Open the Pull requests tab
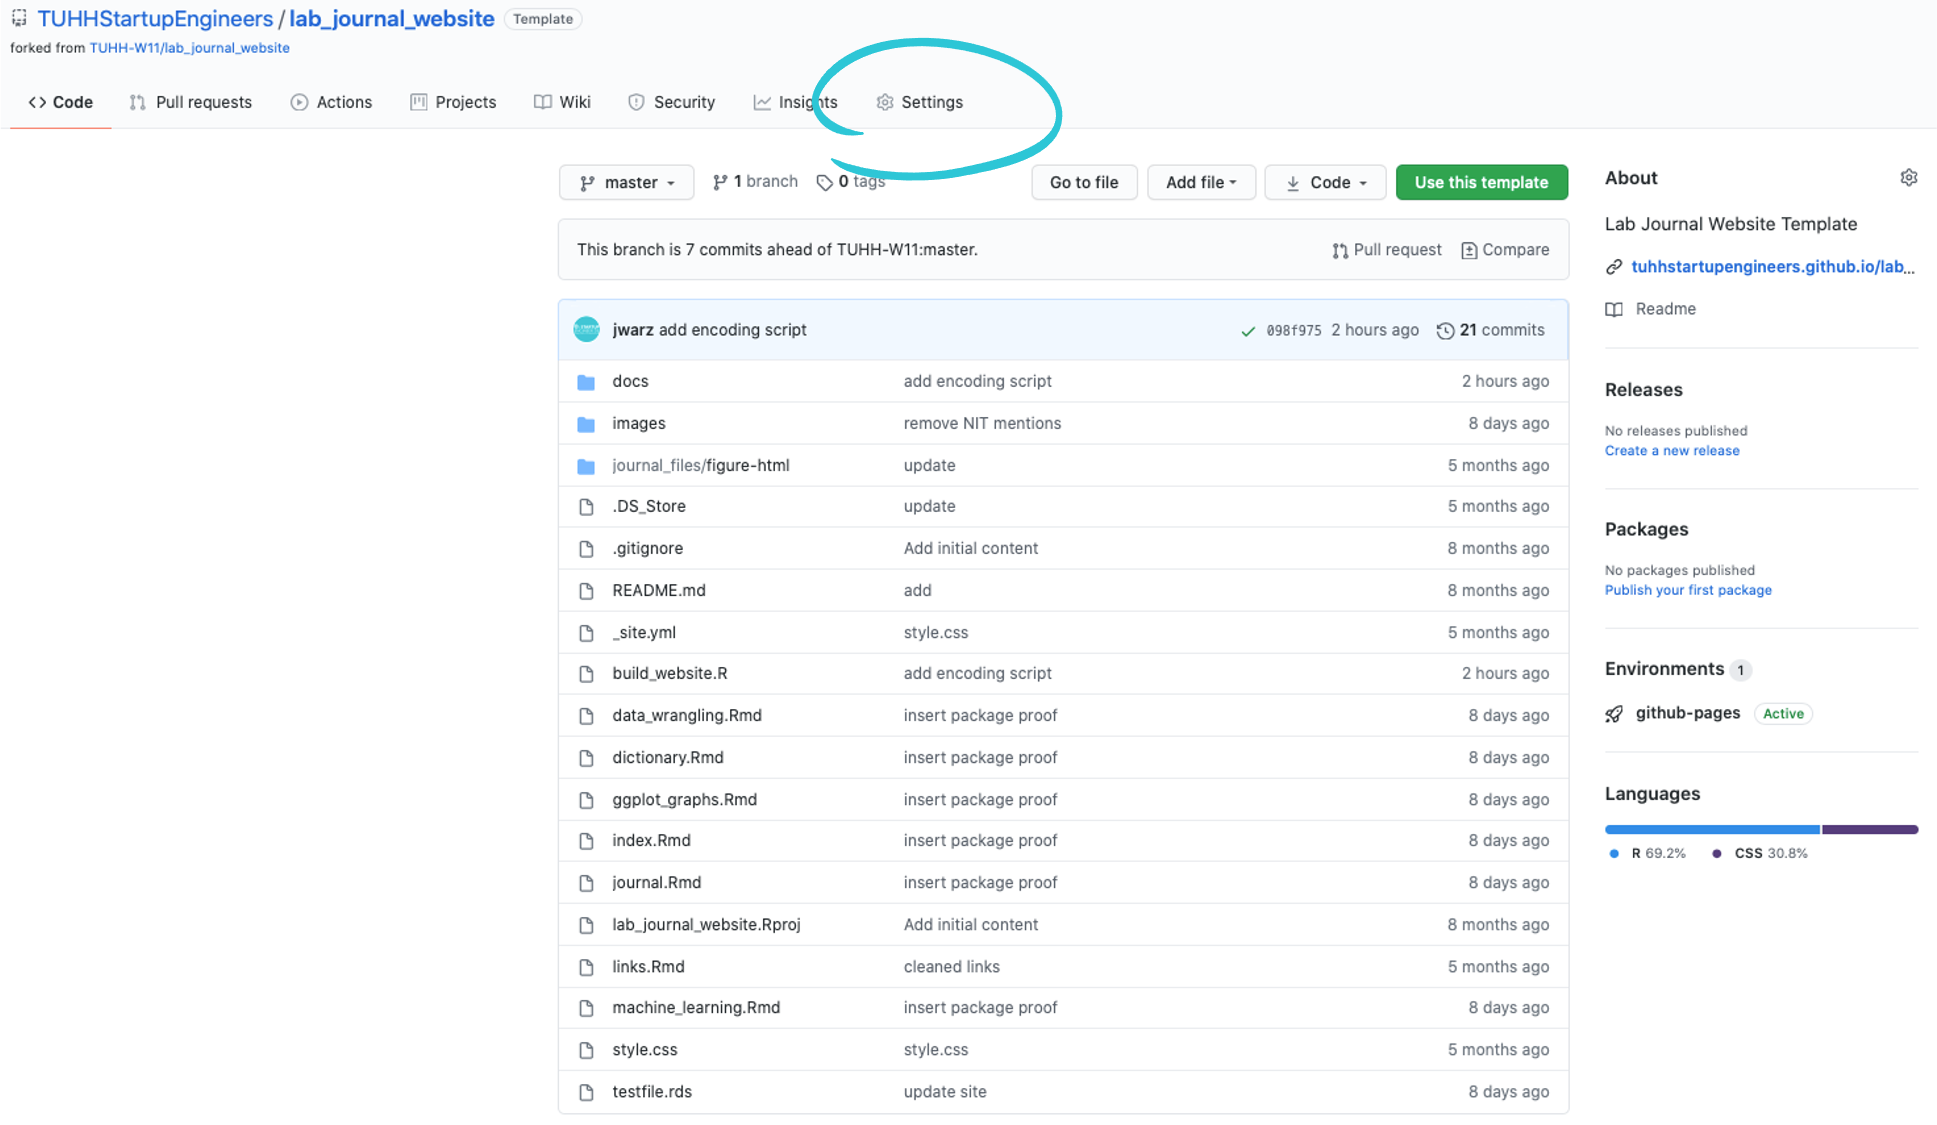This screenshot has height=1125, width=1937. pyautogui.click(x=191, y=102)
